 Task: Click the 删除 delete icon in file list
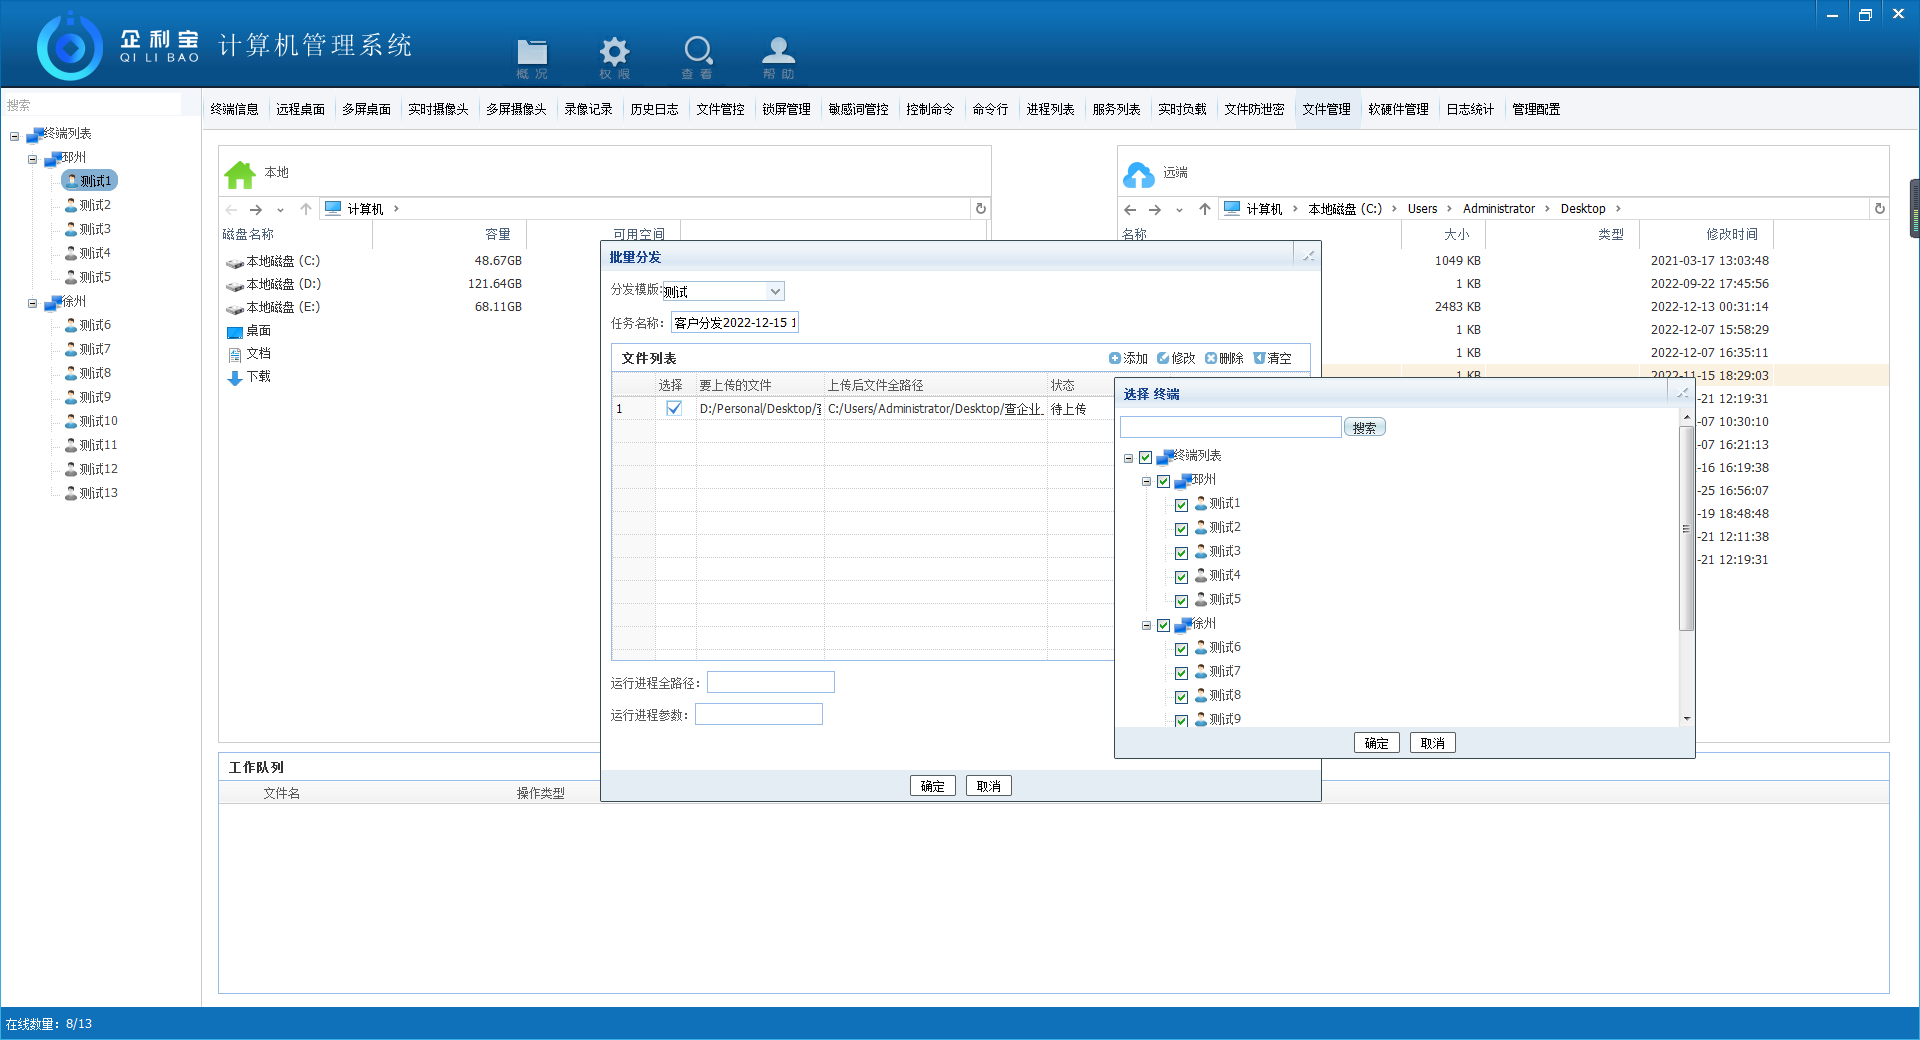click(x=1211, y=358)
